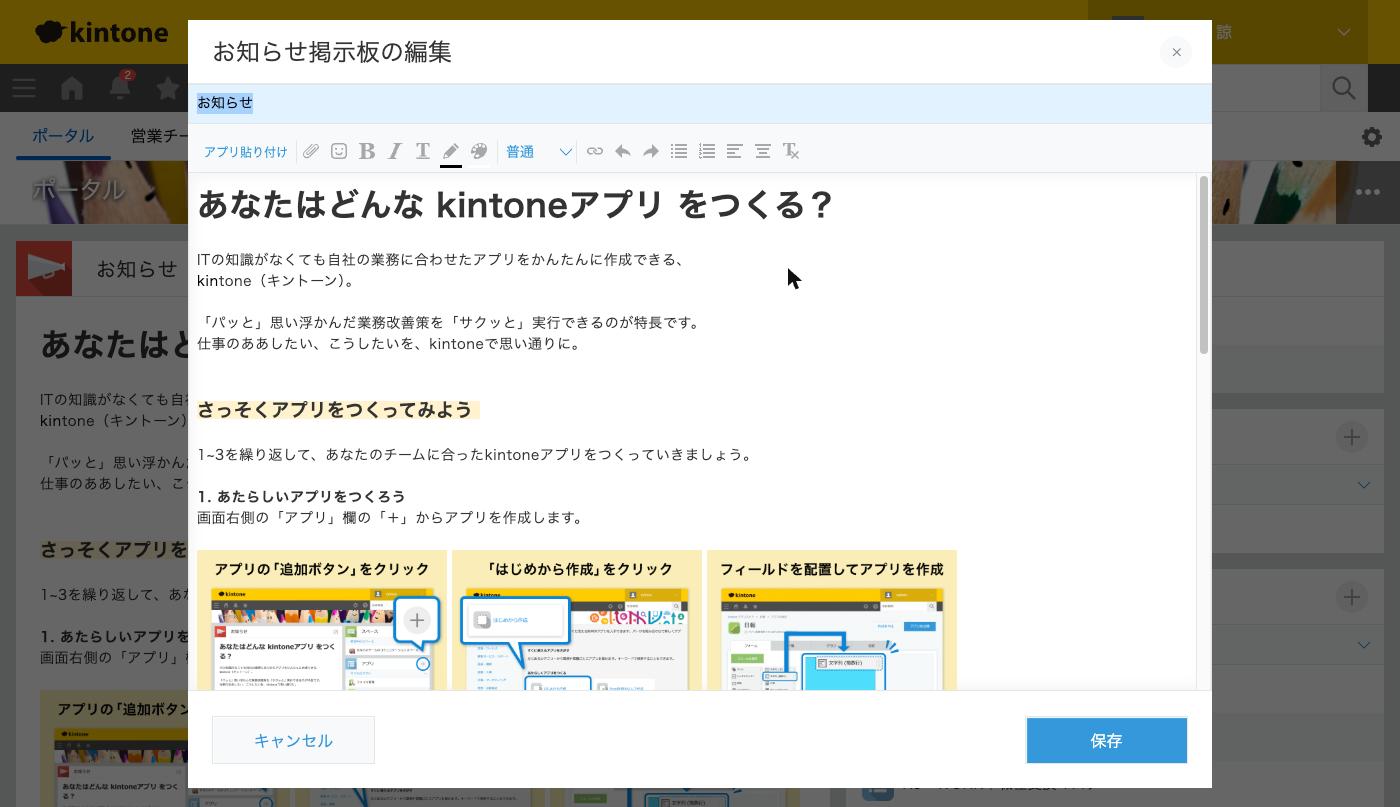Click the アプリの「追加ボタン」をクリック image
This screenshot has height=807, width=1400.
[x=322, y=620]
